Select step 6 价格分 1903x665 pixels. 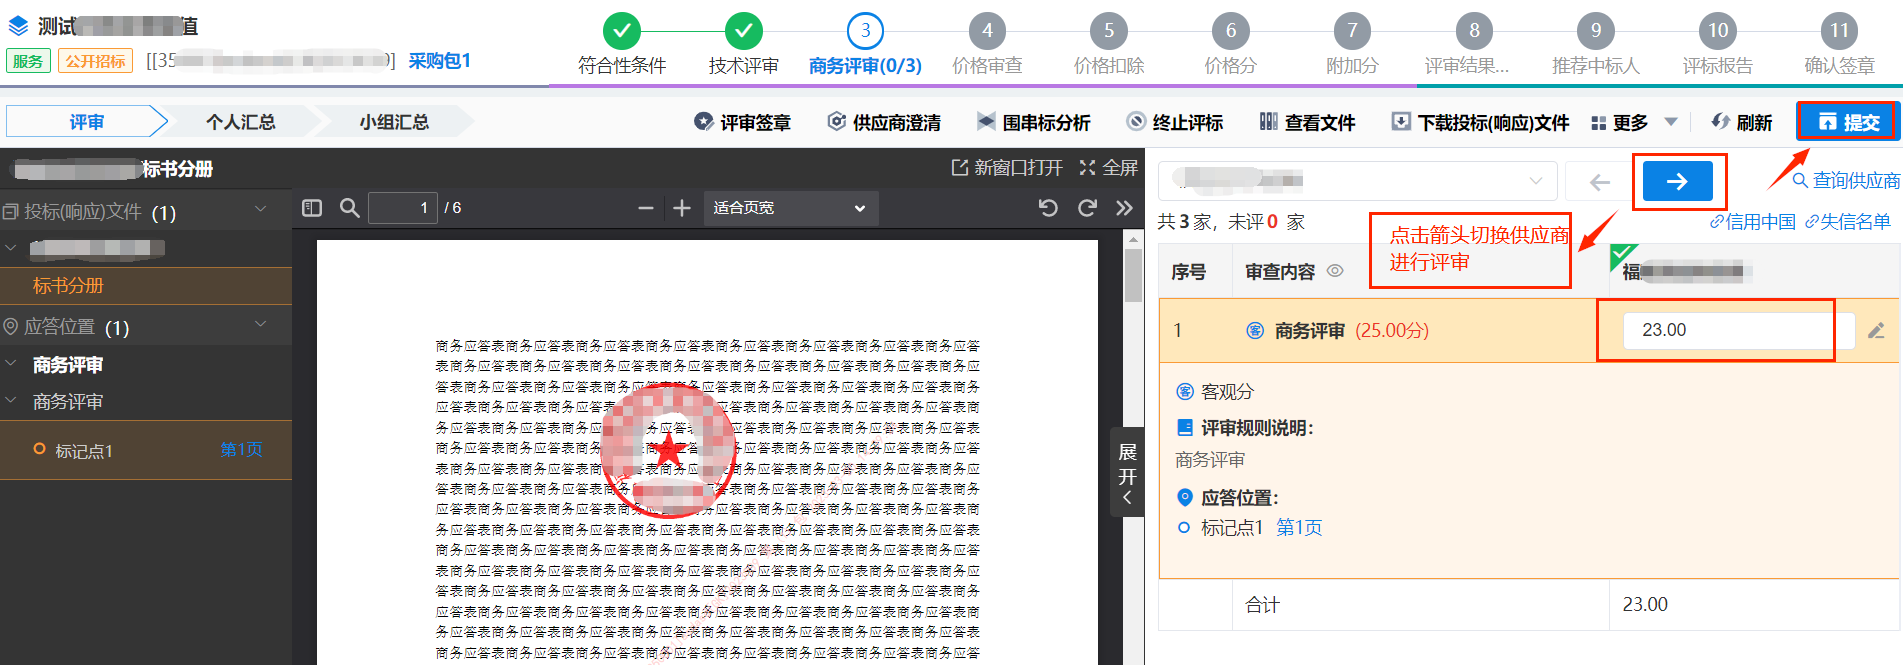click(1231, 45)
